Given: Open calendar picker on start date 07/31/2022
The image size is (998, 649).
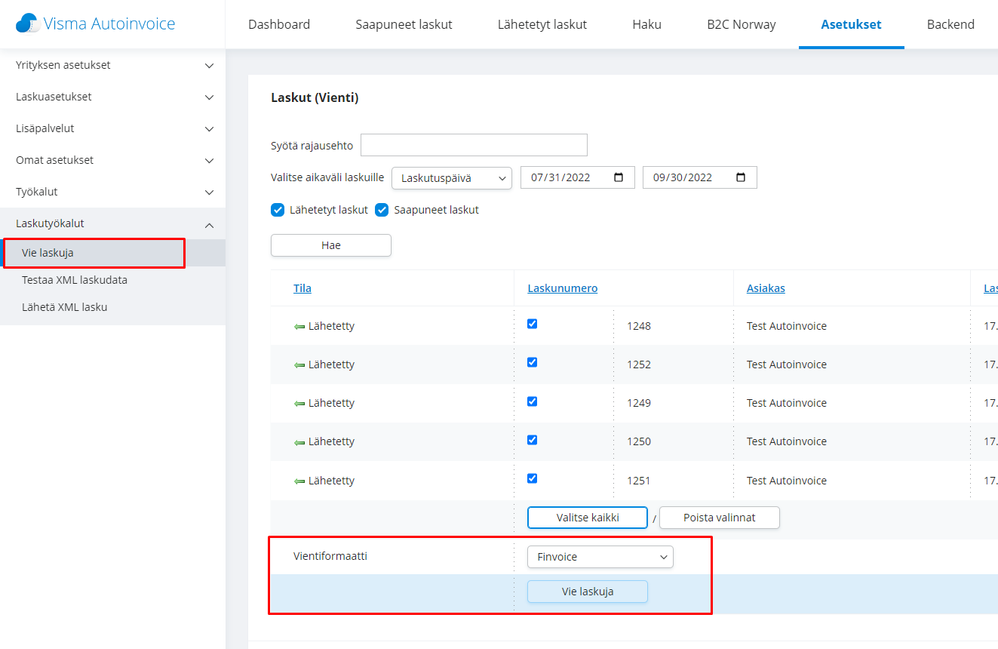Looking at the screenshot, I should coord(620,178).
